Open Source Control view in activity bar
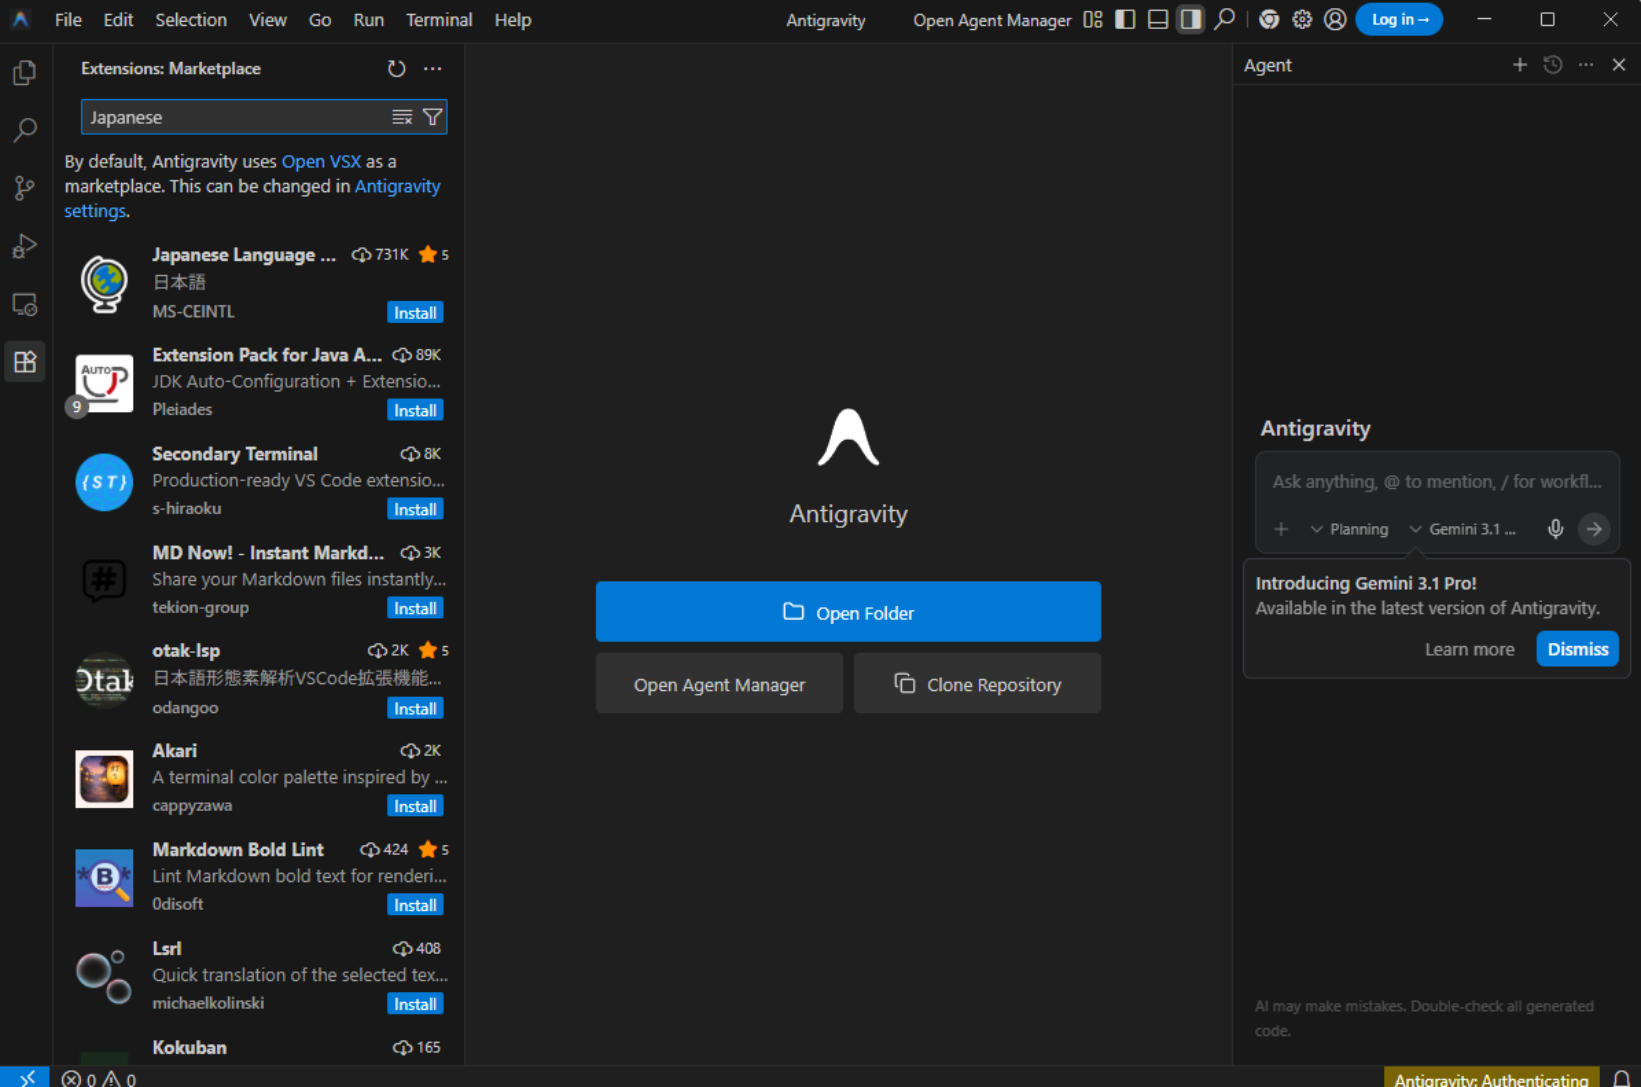The height and width of the screenshot is (1087, 1641). [25, 188]
